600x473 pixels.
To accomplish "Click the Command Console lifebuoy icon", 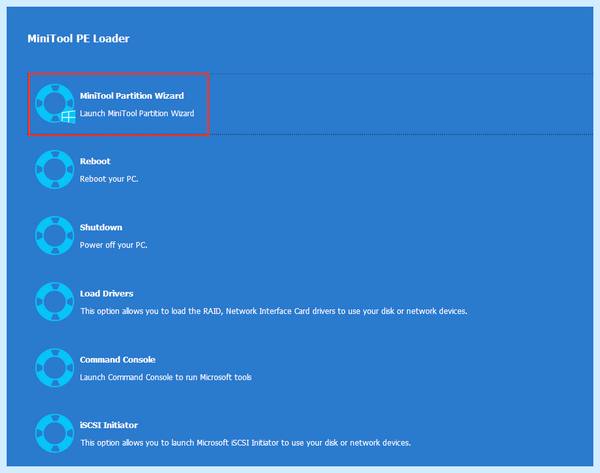I will coord(55,368).
